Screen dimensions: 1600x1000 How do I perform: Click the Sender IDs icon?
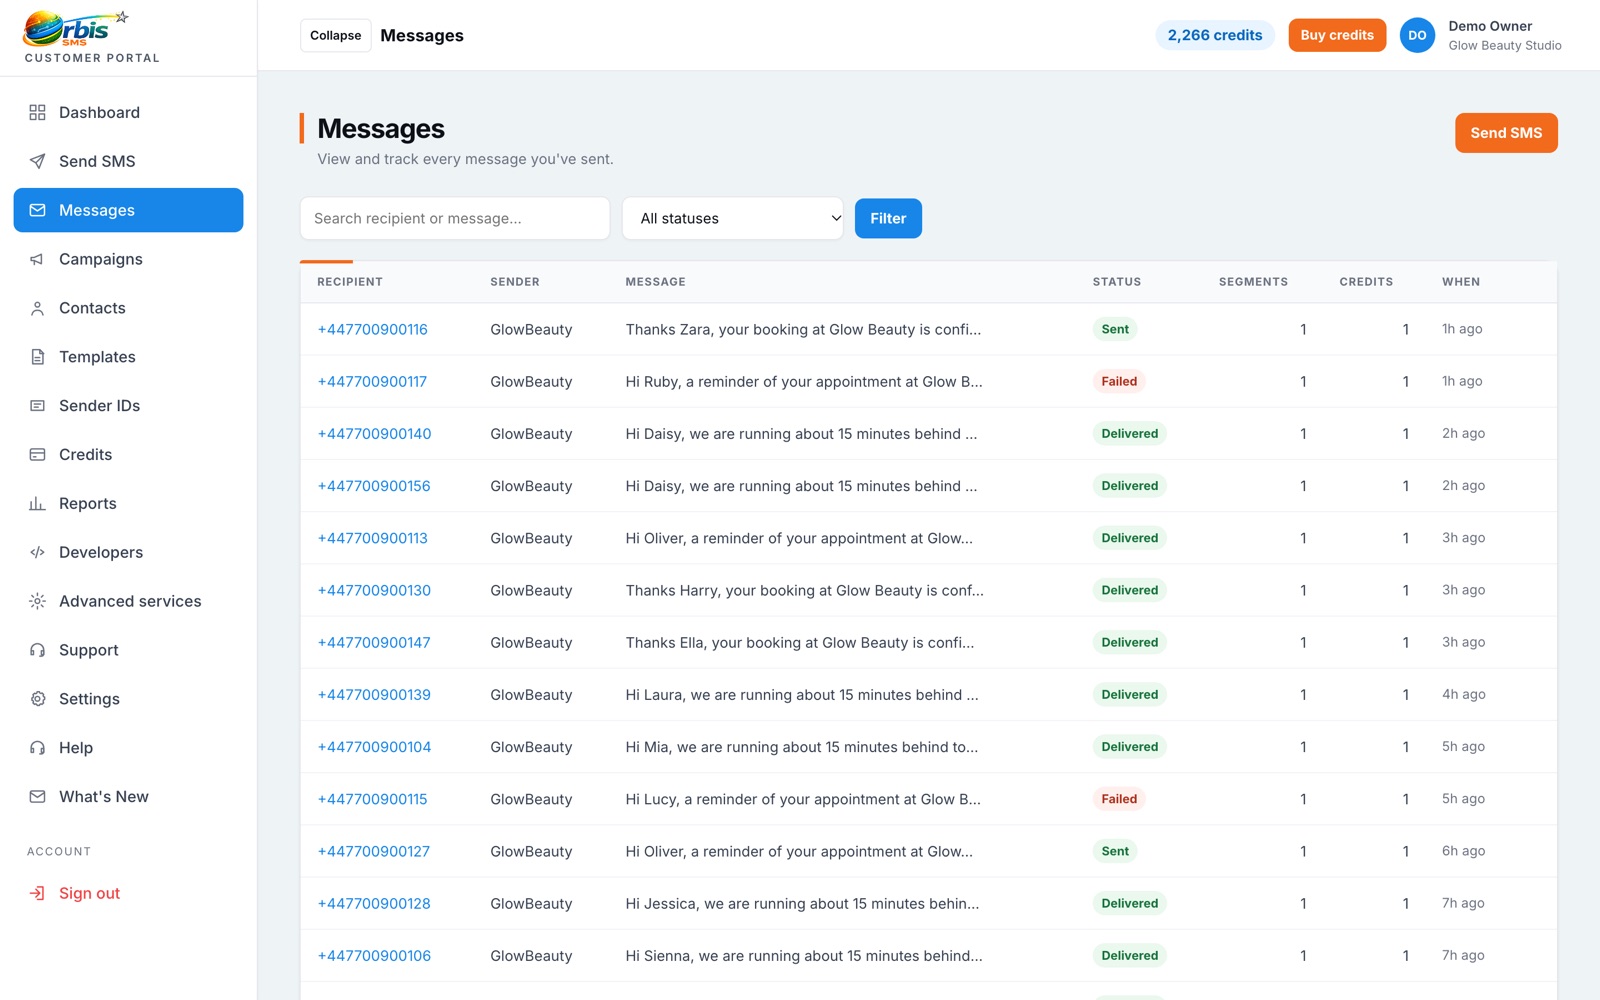(x=37, y=406)
